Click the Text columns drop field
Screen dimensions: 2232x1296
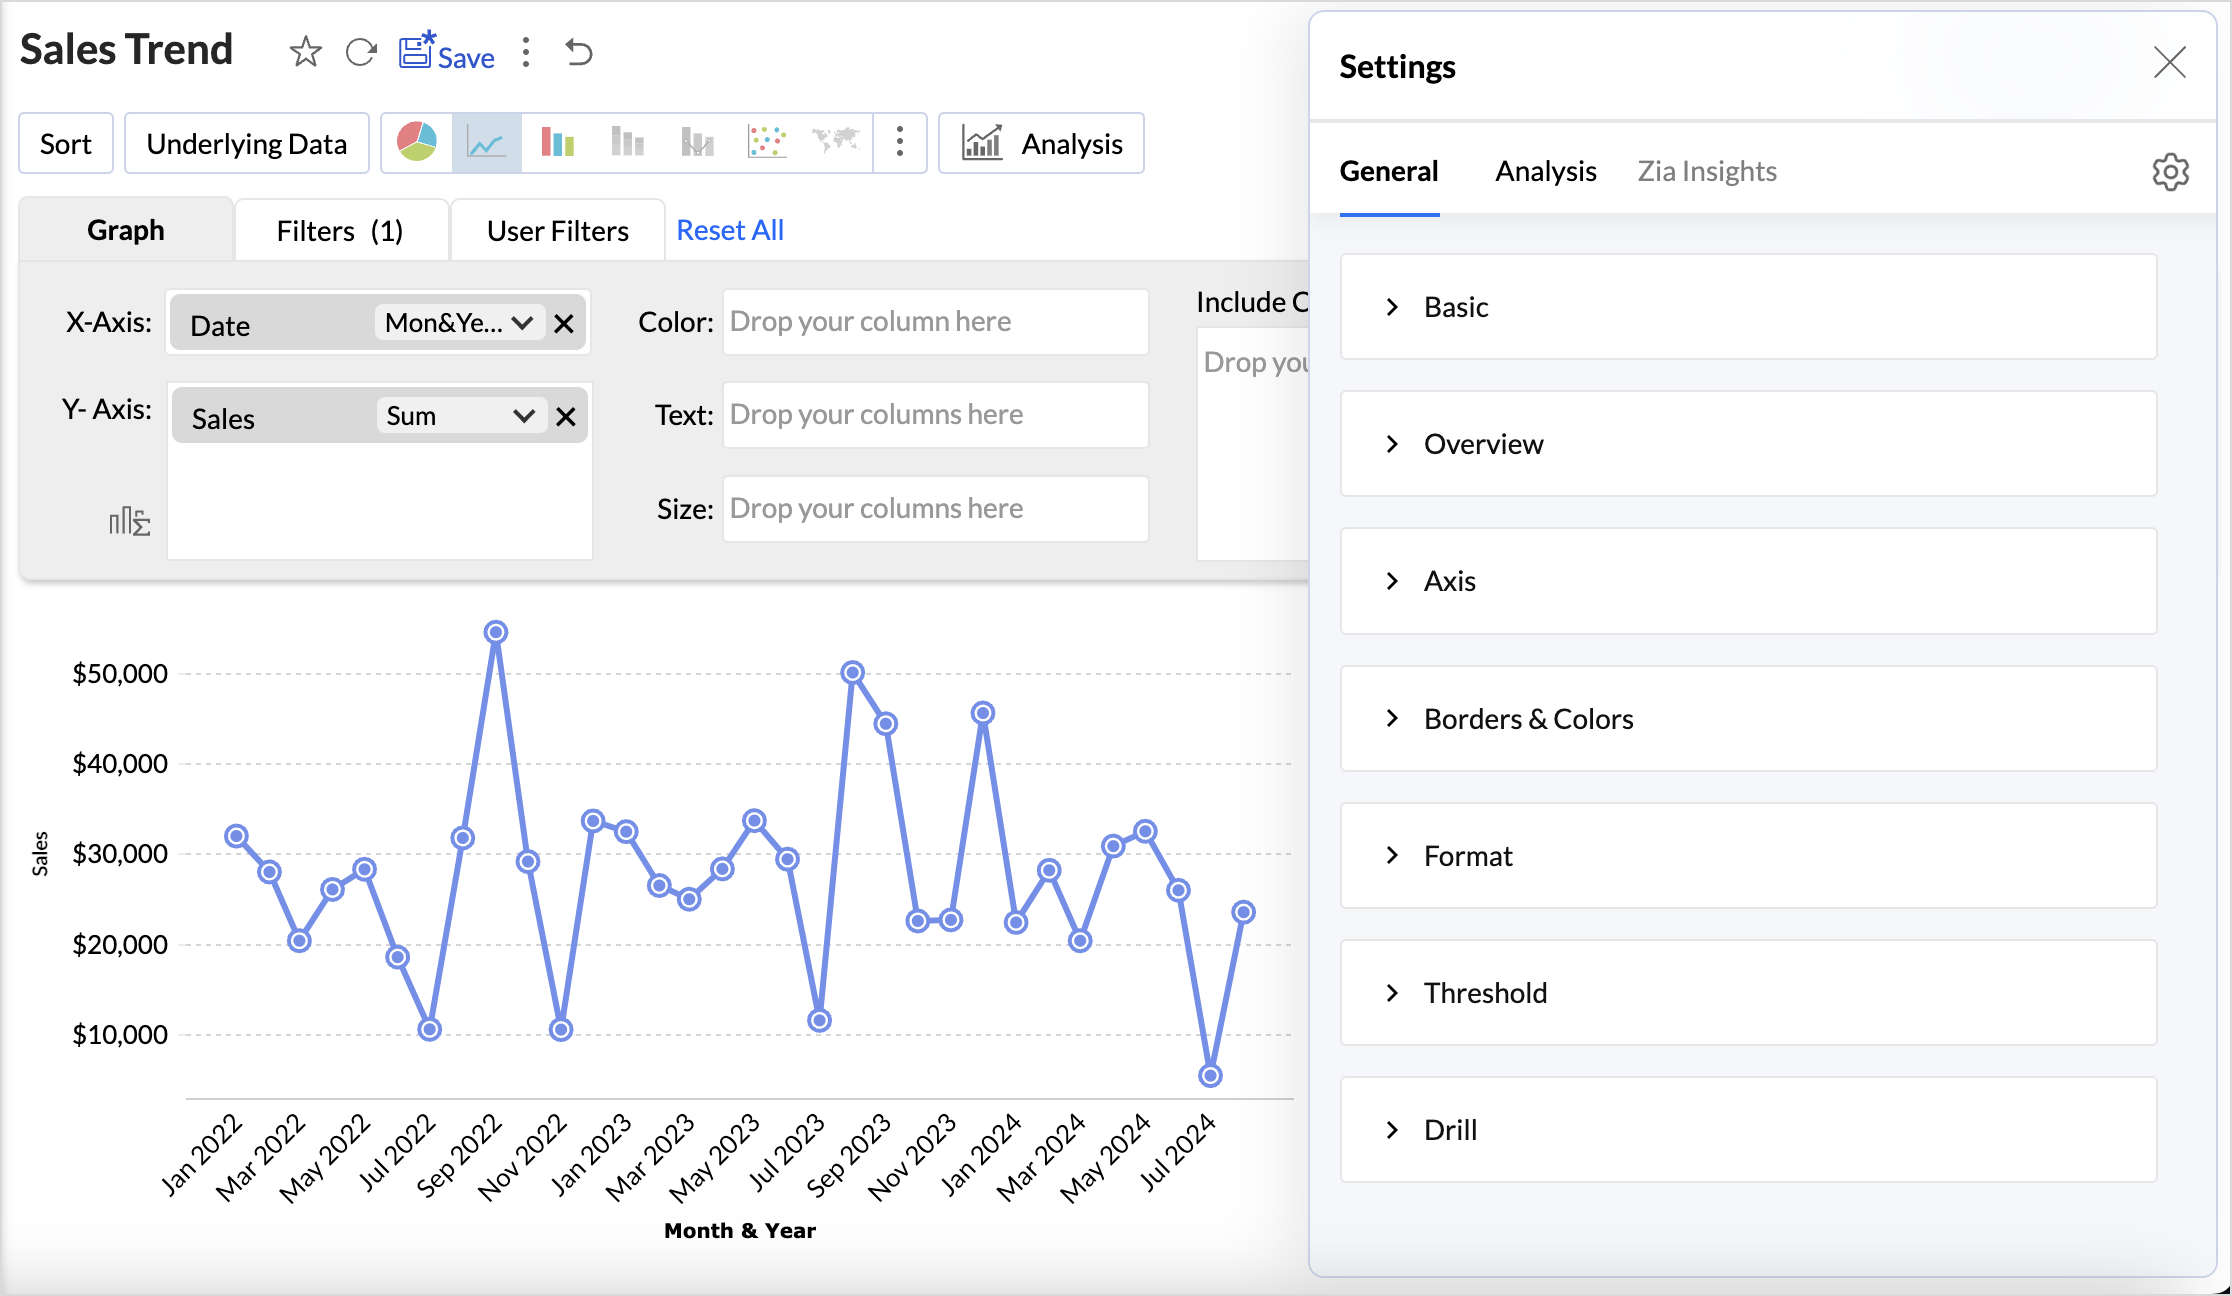tap(936, 415)
